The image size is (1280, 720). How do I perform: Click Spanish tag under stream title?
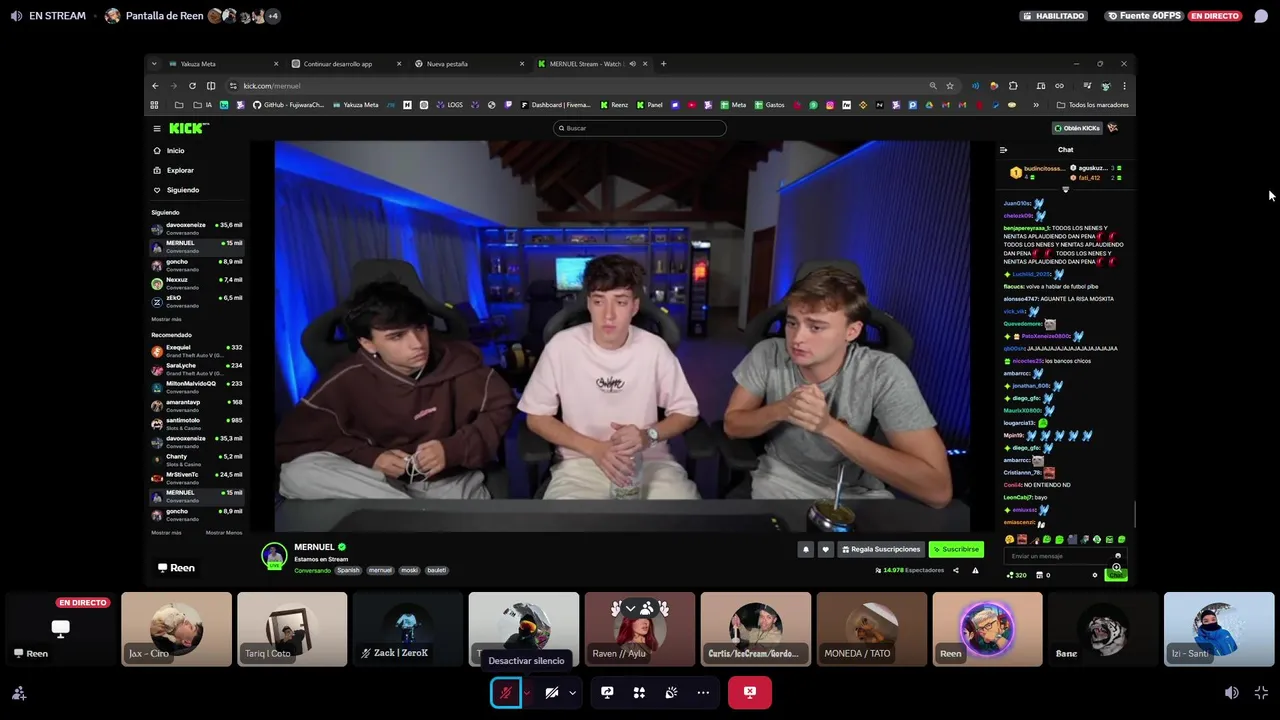click(348, 571)
